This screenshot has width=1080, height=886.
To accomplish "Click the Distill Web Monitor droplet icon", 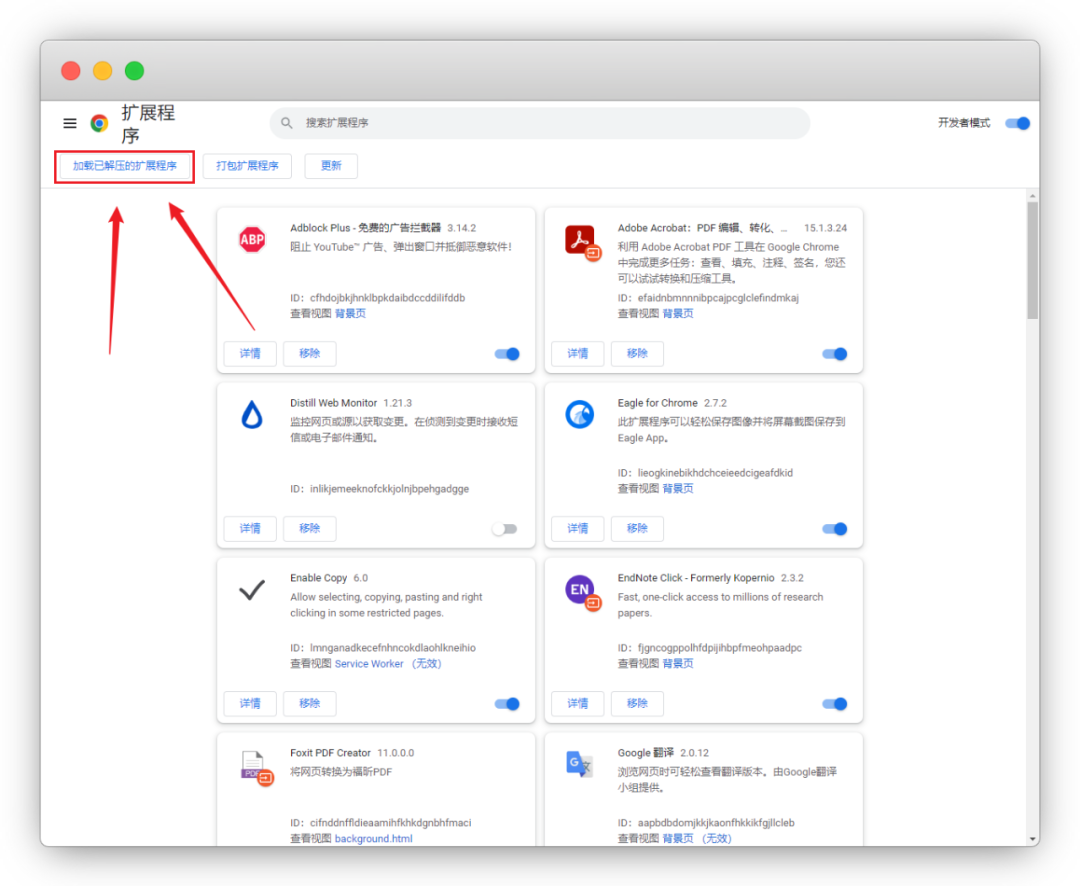I will [x=252, y=415].
